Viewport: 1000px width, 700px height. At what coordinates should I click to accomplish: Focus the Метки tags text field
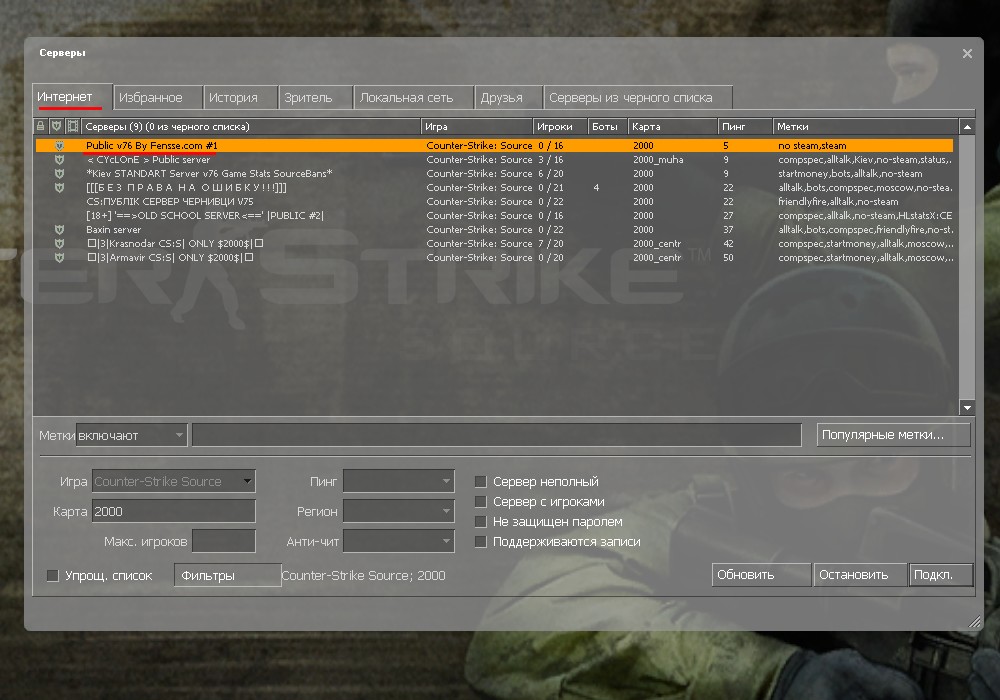497,435
